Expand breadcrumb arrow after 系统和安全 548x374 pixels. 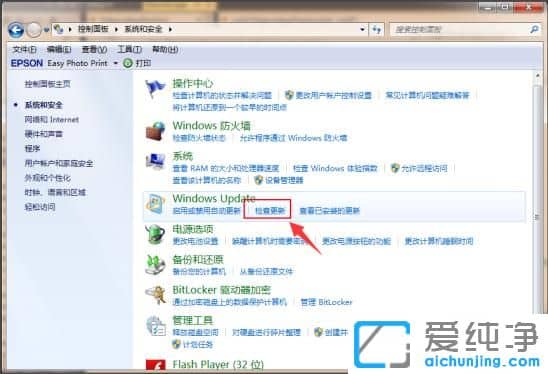point(170,29)
